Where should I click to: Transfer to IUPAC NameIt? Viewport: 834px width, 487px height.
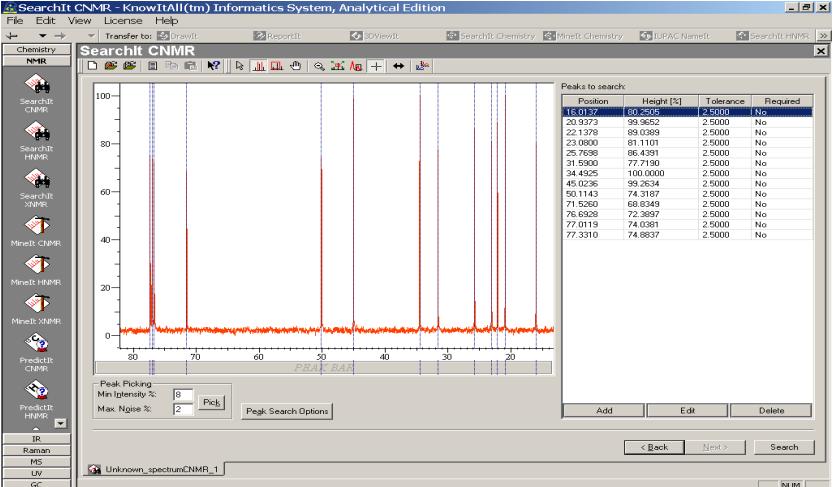click(675, 36)
